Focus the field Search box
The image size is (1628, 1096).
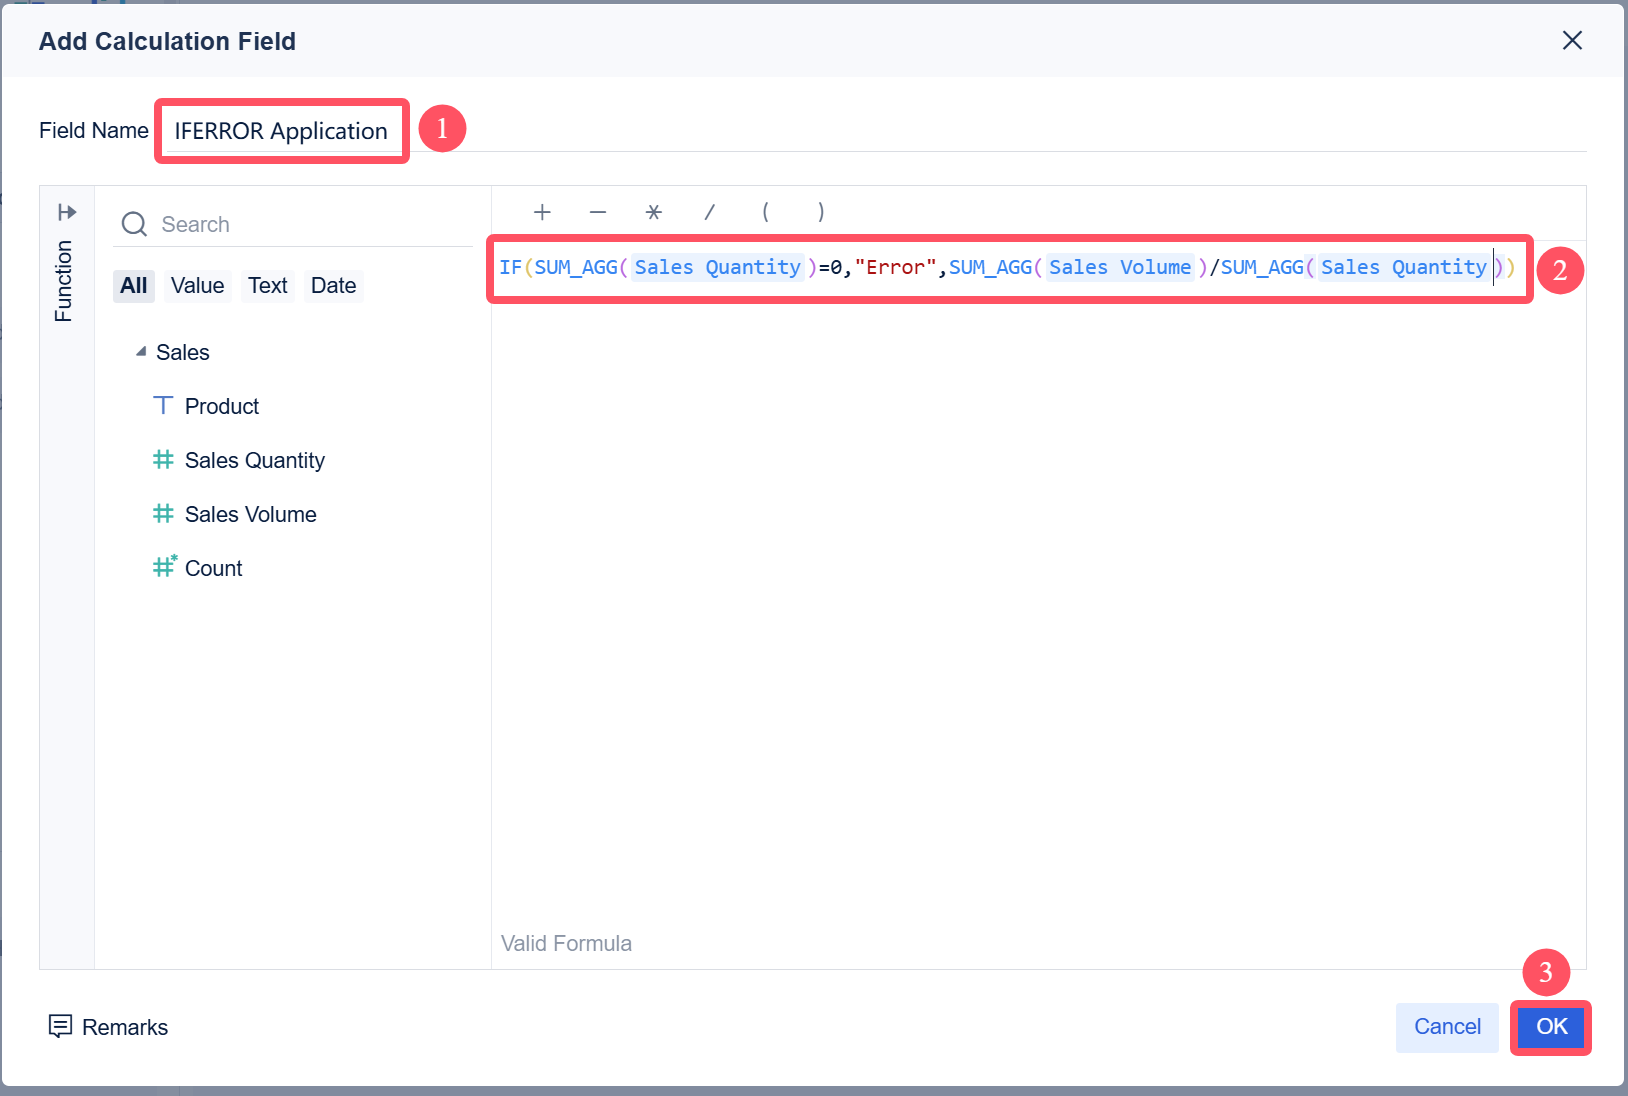(x=295, y=224)
